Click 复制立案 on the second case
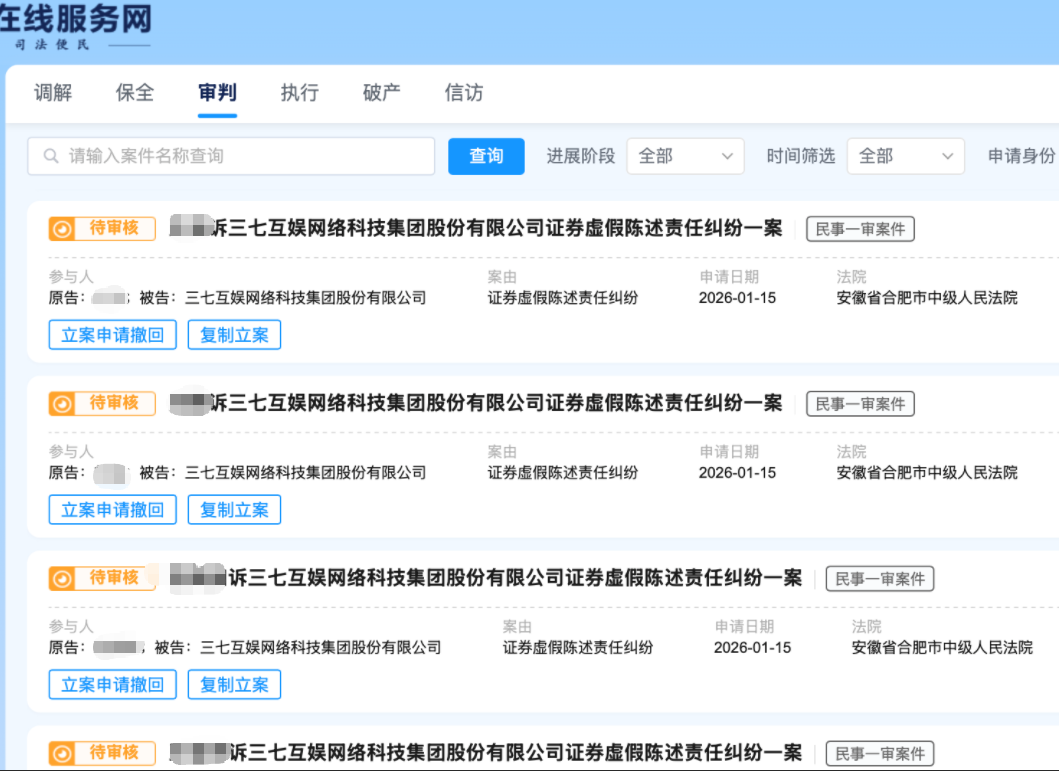This screenshot has height=771, width=1059. (x=234, y=509)
